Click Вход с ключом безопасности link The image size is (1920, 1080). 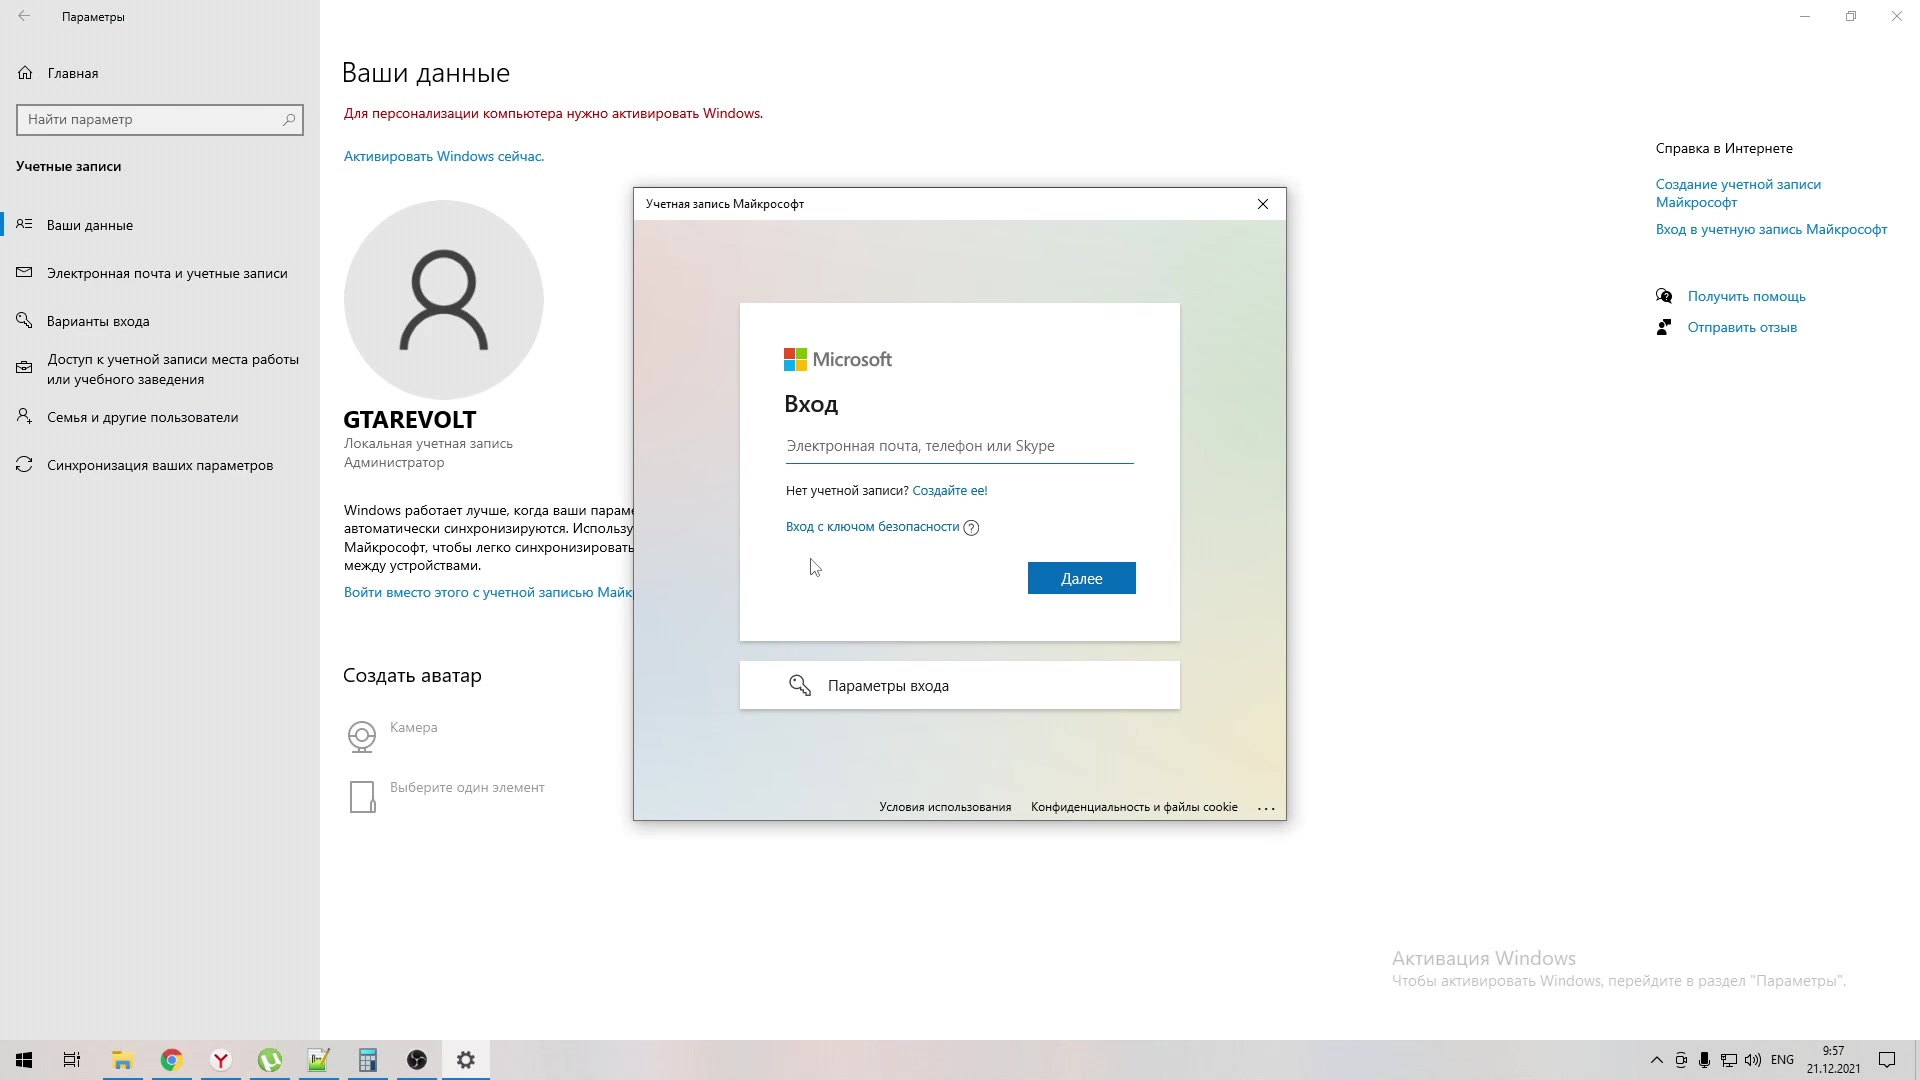(x=872, y=527)
